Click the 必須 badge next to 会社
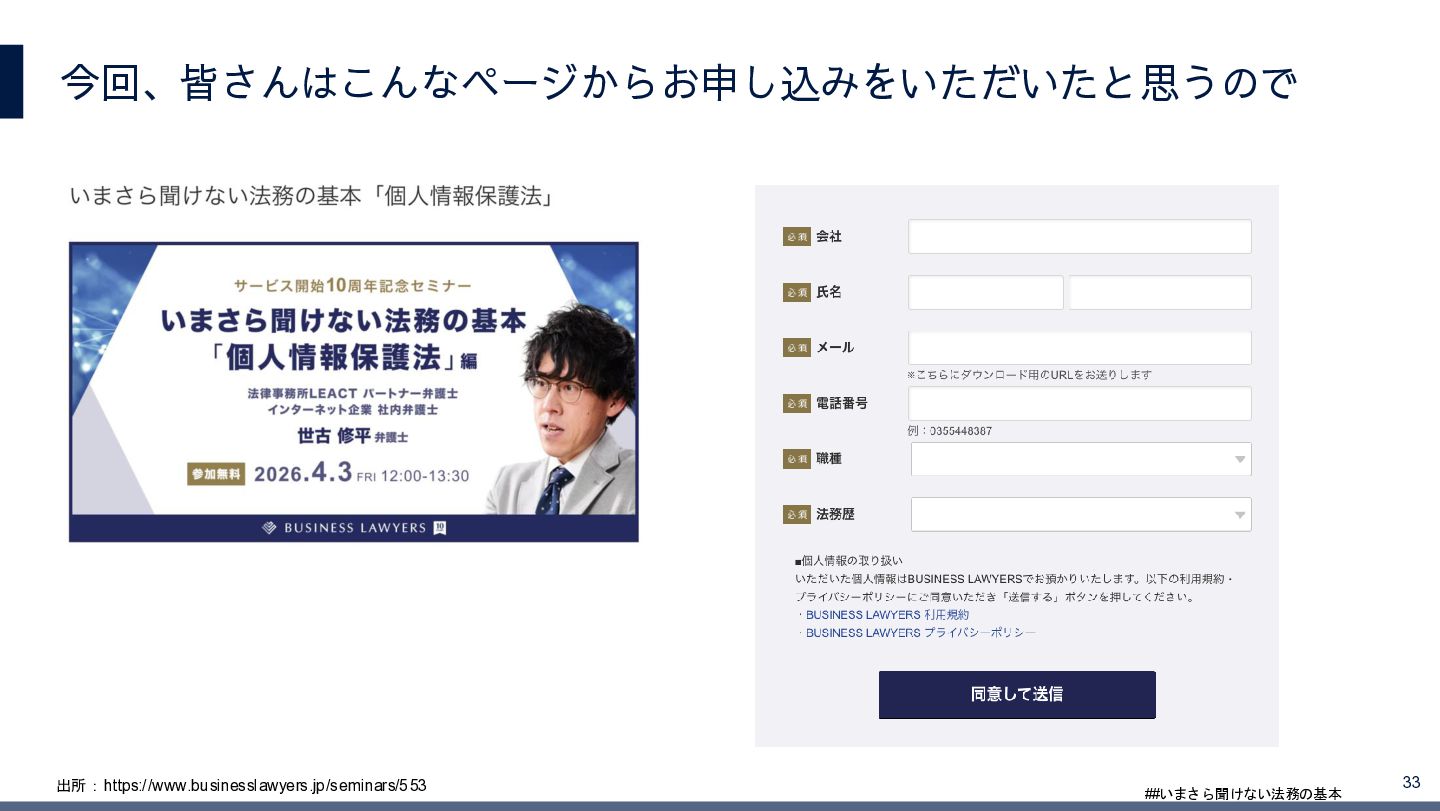Viewport: 1440px width, 811px height. pos(797,237)
